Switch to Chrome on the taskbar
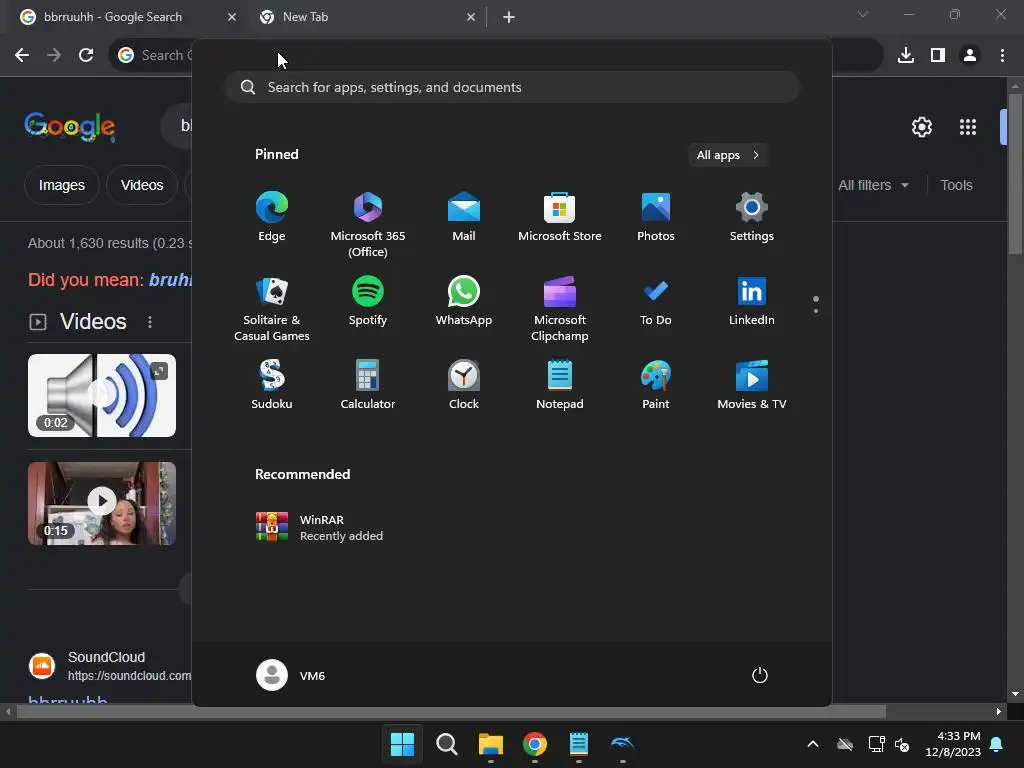This screenshot has height=768, width=1024. pyautogui.click(x=535, y=744)
